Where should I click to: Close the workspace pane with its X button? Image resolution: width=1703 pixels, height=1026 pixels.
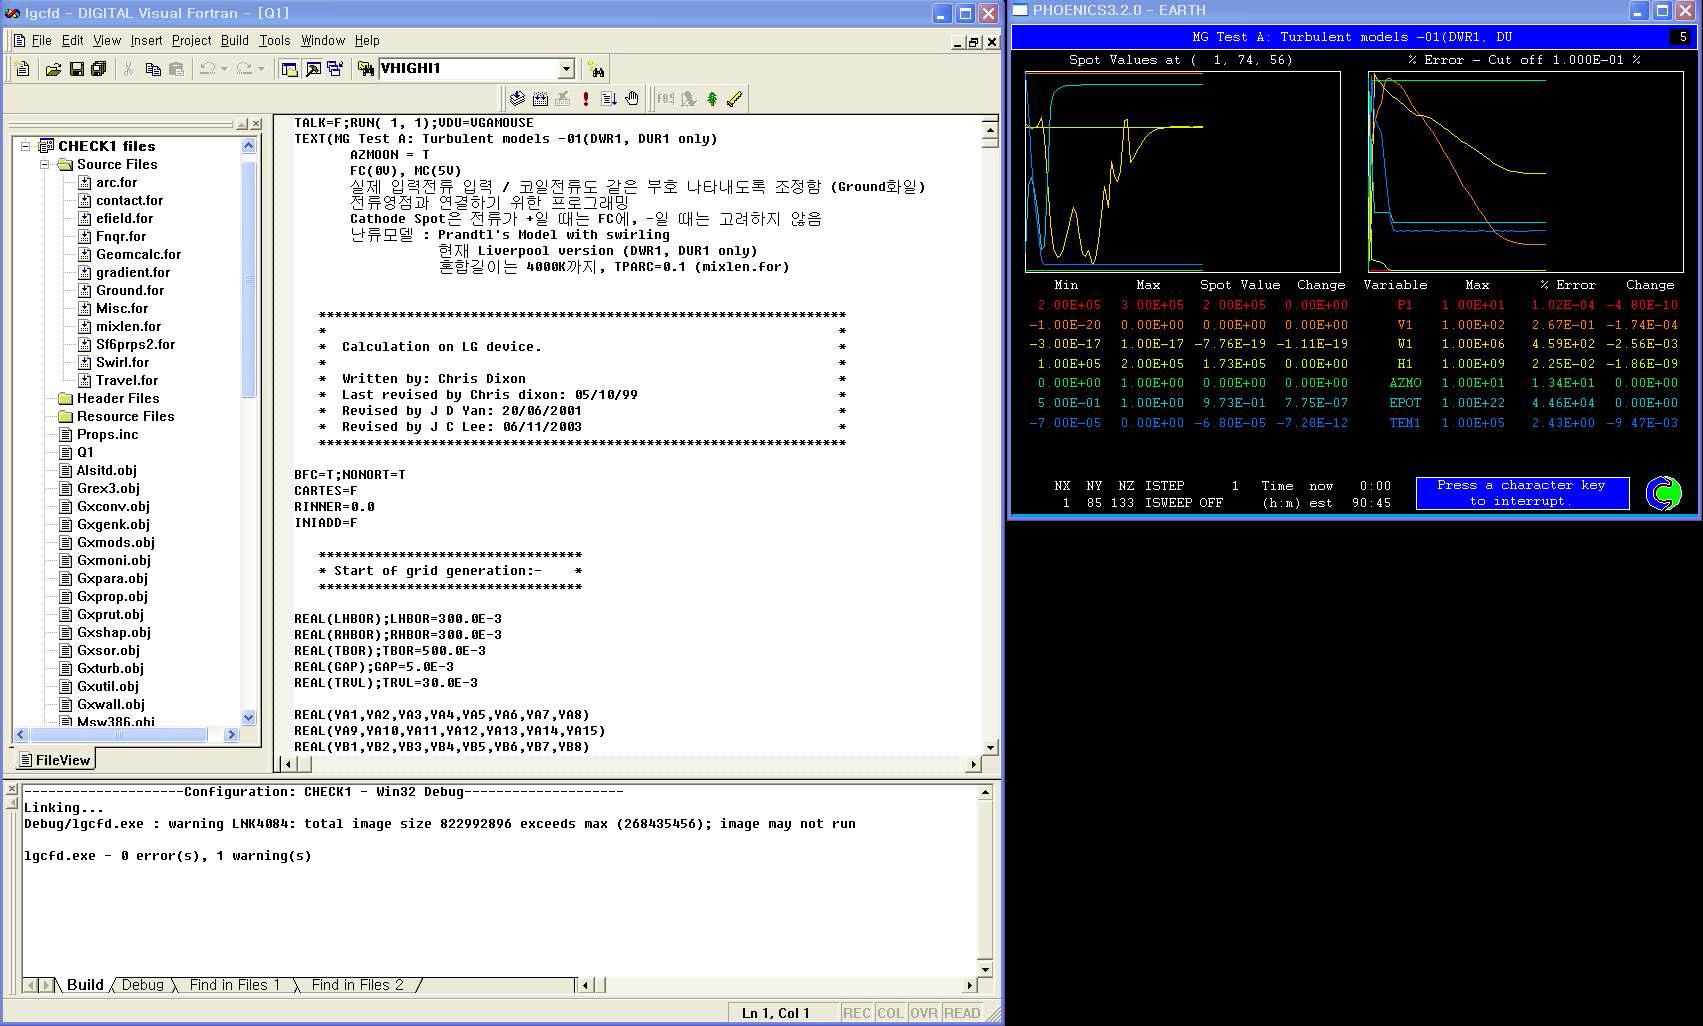pyautogui.click(x=256, y=125)
